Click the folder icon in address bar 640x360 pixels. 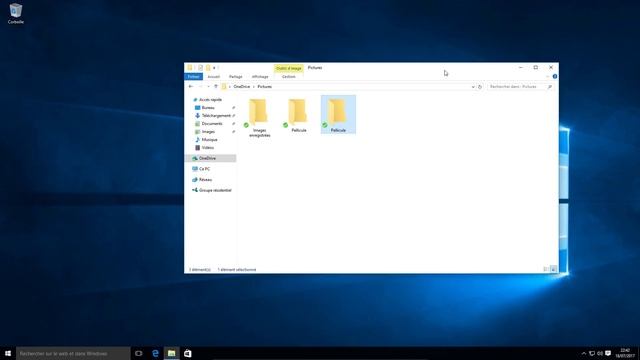pos(224,87)
